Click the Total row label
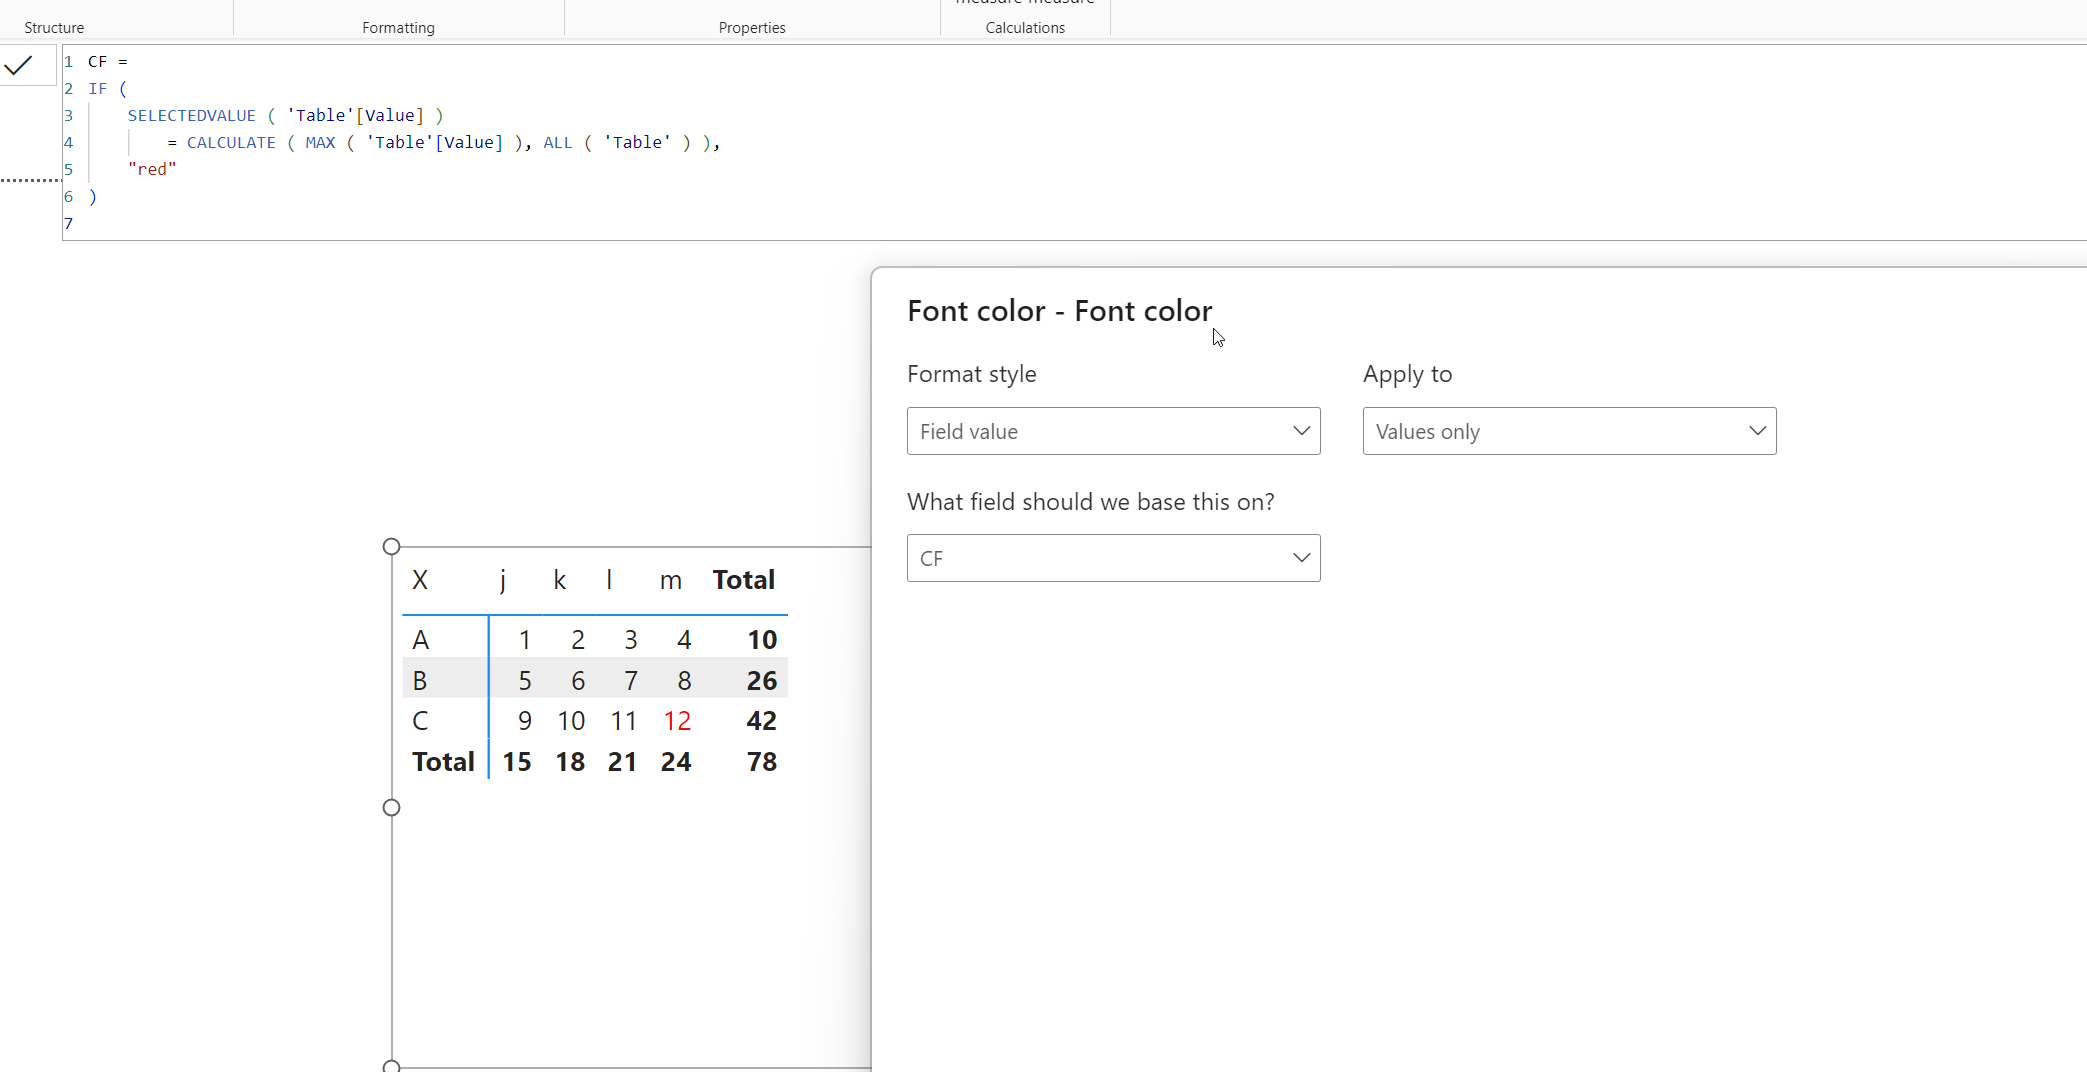This screenshot has height=1072, width=2087. 443,762
